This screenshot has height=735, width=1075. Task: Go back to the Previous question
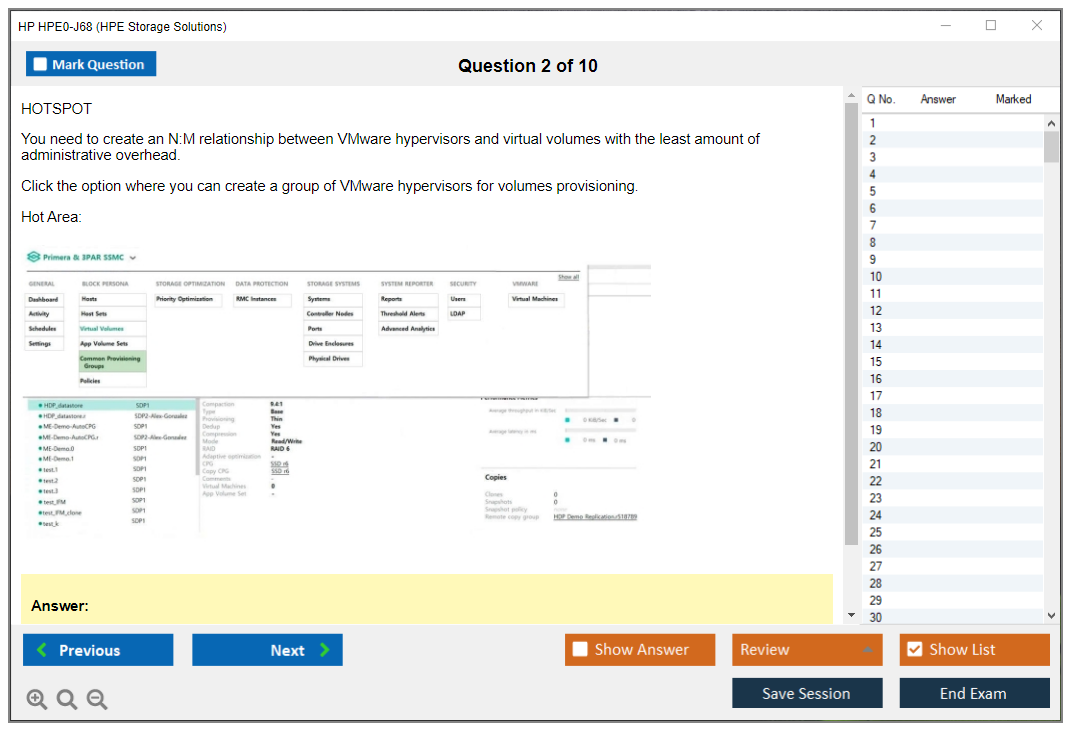pyautogui.click(x=98, y=650)
